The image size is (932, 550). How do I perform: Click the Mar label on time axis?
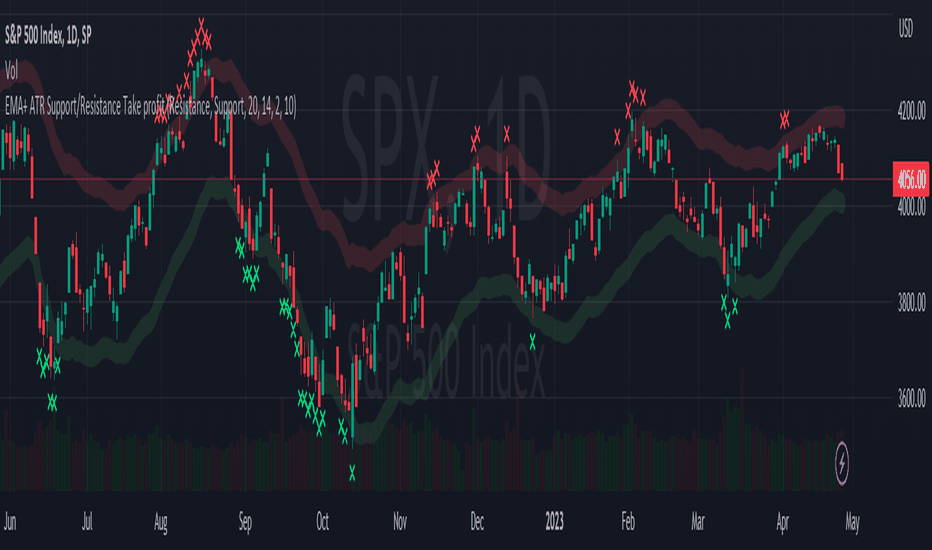coord(698,522)
